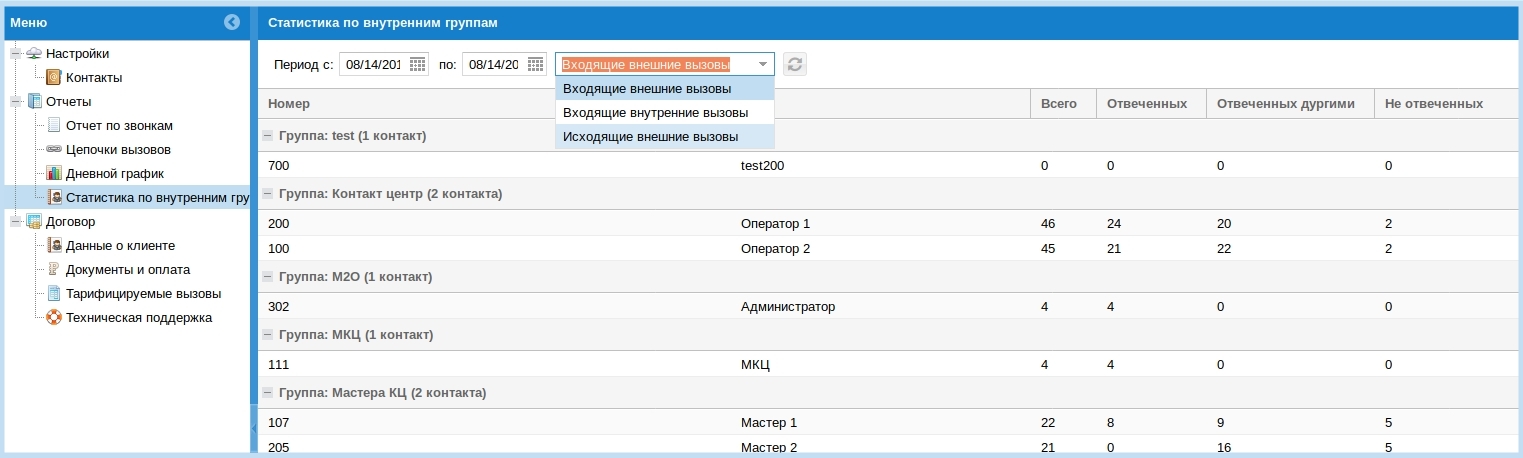
Task: Sort by Отвеченных column header
Action: tap(1146, 103)
